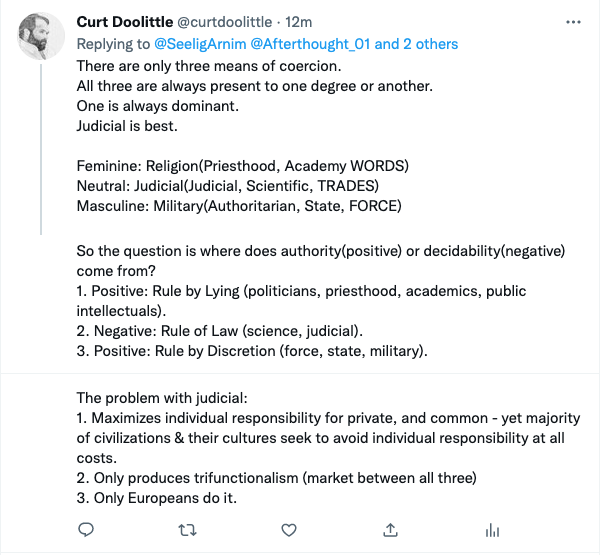Open the share tweet icon
This screenshot has width=601, height=555.
[391, 529]
